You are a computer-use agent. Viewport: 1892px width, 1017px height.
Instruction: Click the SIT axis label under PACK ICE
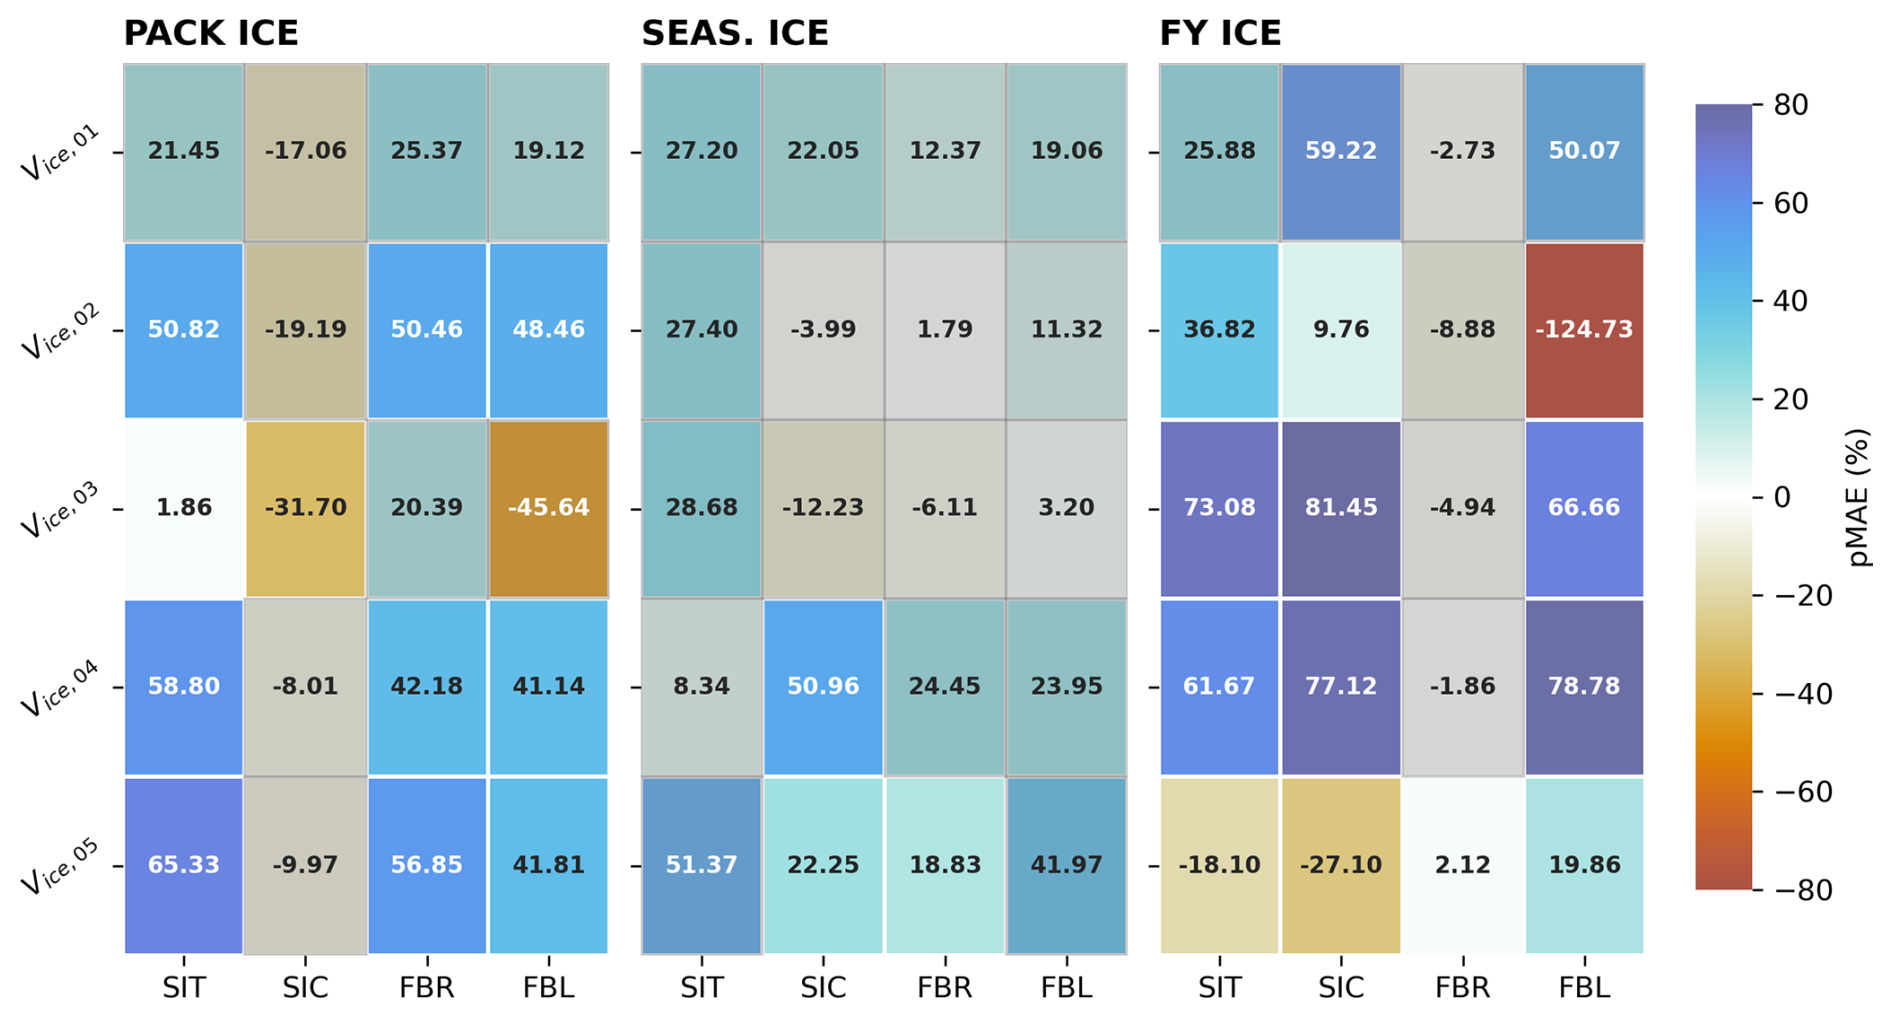click(184, 988)
